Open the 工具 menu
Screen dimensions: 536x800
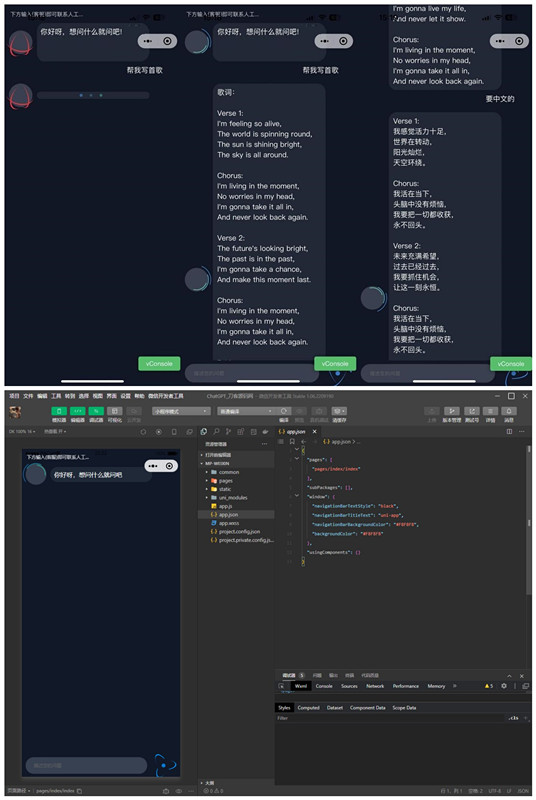(56, 396)
